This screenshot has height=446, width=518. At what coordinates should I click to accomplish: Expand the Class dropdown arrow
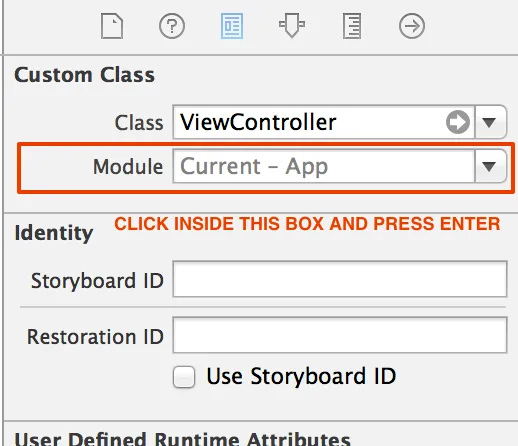[x=489, y=122]
